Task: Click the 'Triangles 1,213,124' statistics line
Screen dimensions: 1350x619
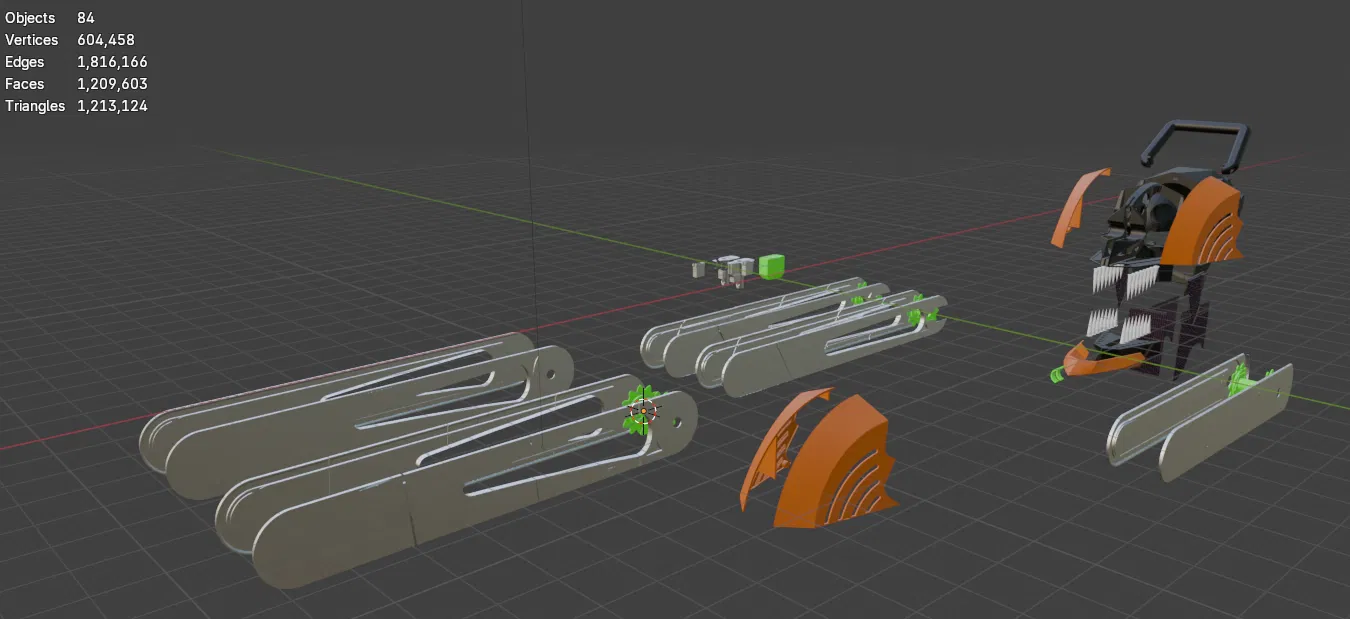Action: point(76,106)
